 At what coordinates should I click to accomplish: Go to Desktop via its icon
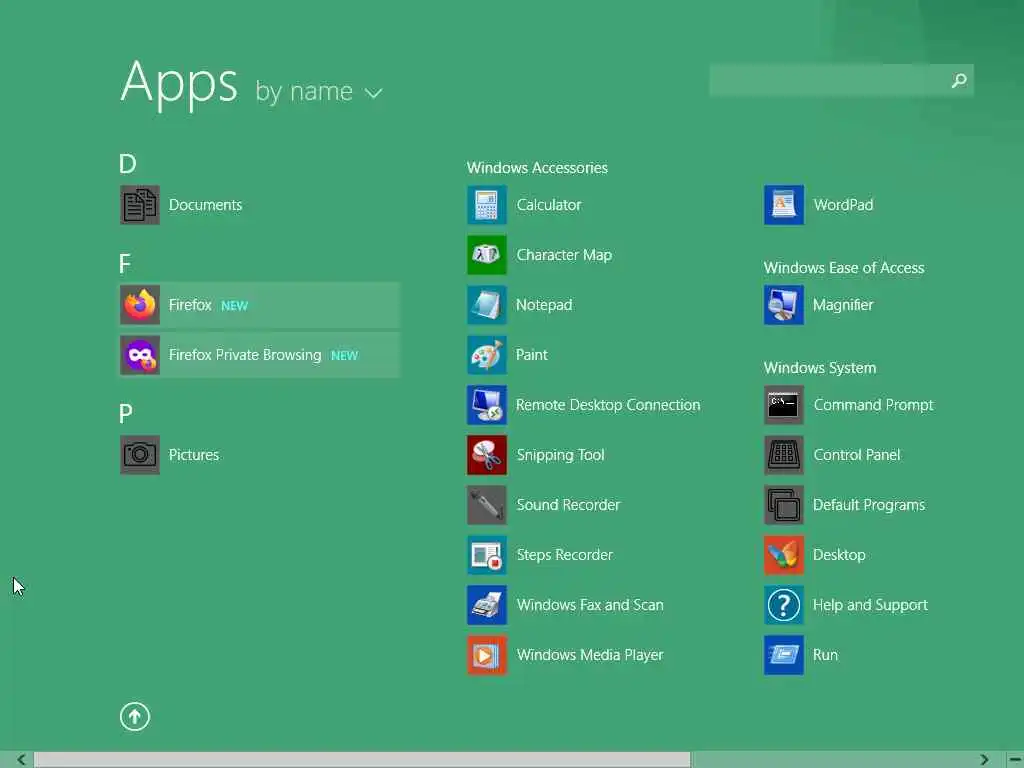[x=784, y=555]
